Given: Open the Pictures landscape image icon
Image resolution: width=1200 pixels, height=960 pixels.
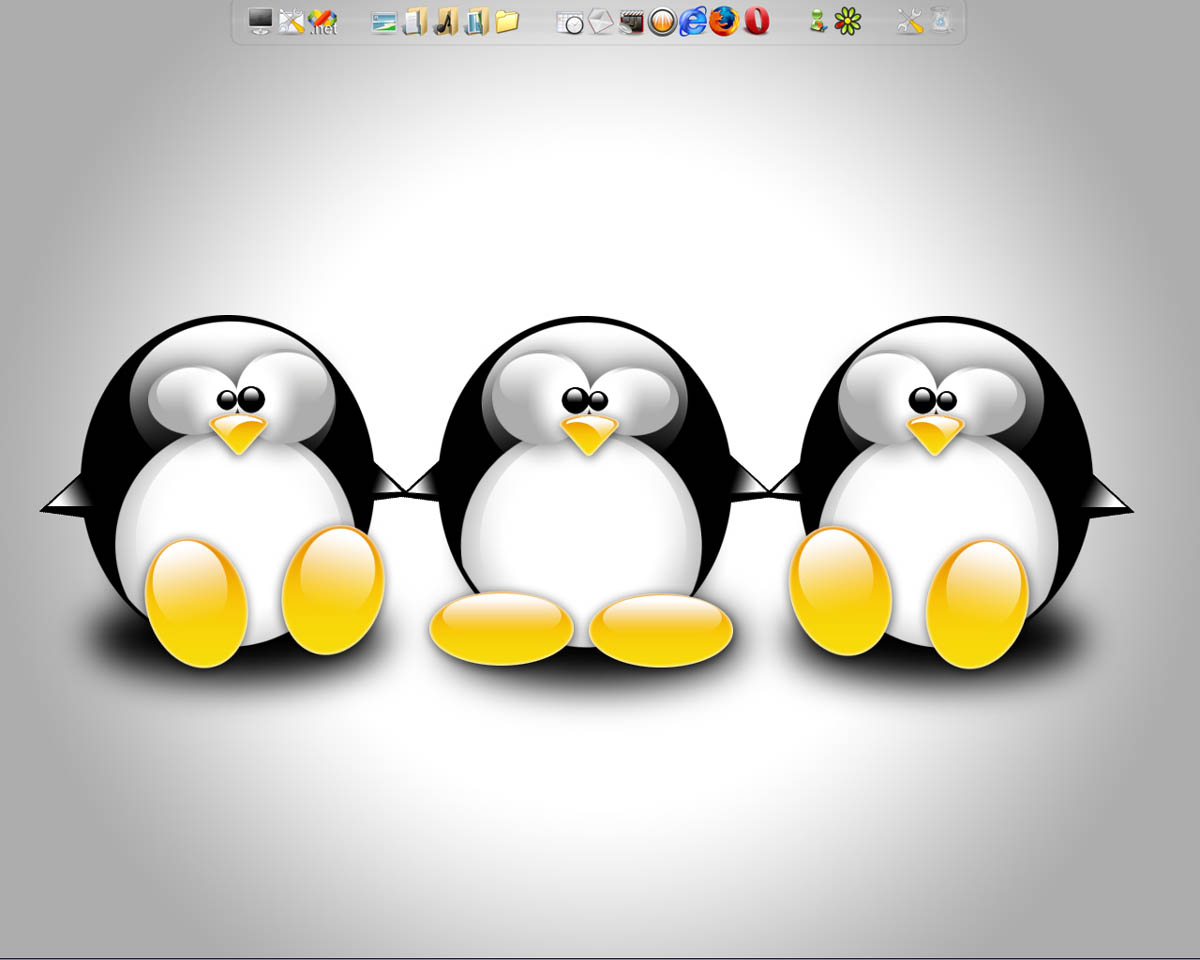Looking at the screenshot, I should click(384, 21).
